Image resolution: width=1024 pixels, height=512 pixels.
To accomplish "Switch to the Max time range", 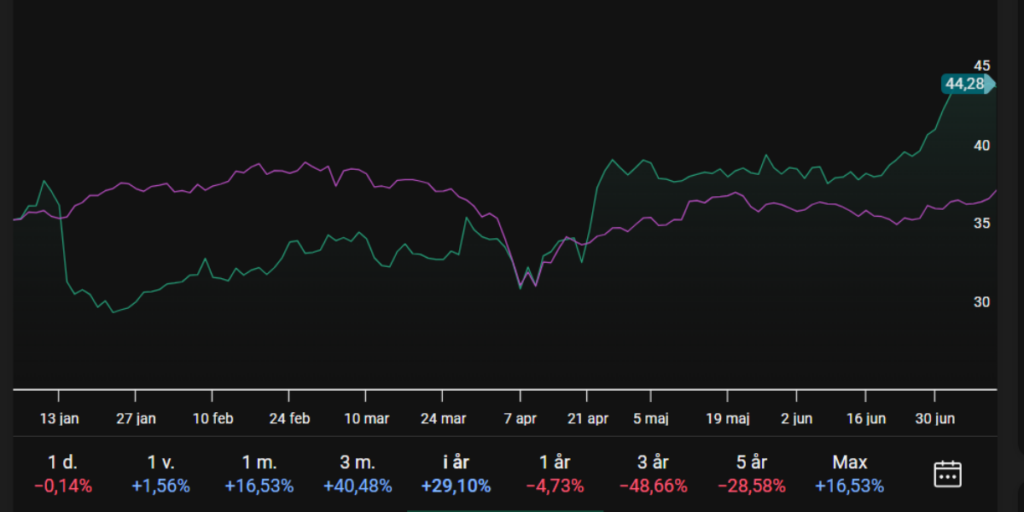I will tap(850, 474).
